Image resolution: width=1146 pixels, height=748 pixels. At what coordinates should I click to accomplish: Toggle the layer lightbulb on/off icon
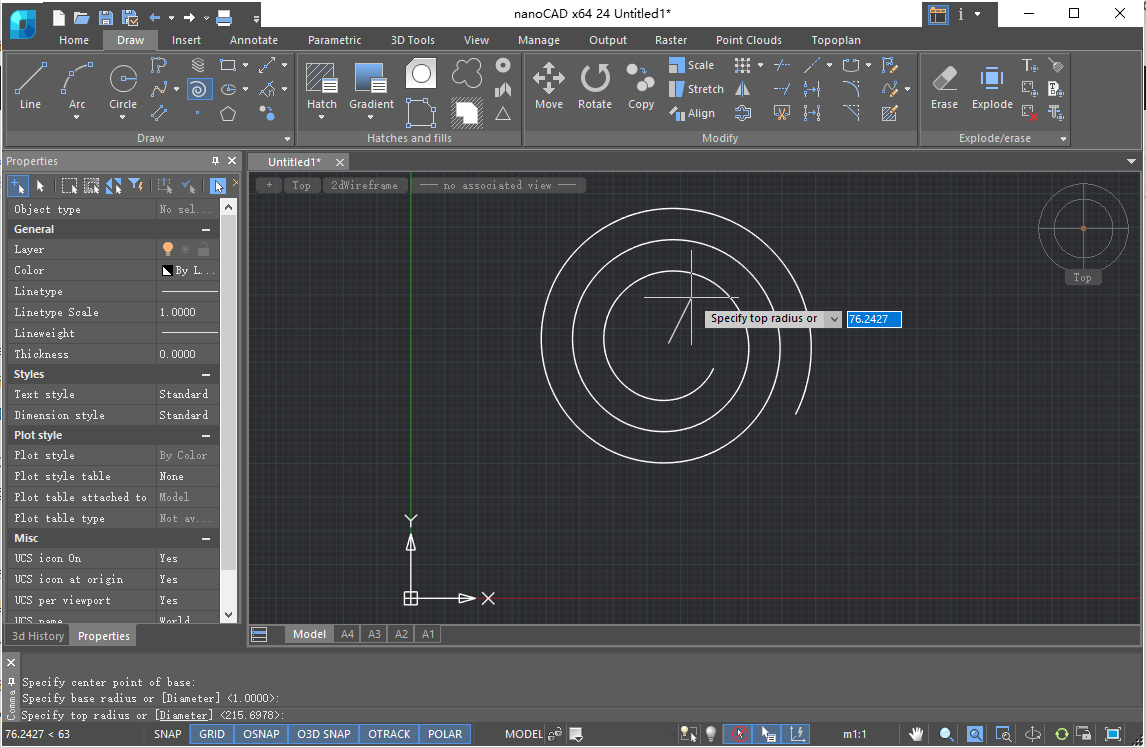click(x=167, y=249)
